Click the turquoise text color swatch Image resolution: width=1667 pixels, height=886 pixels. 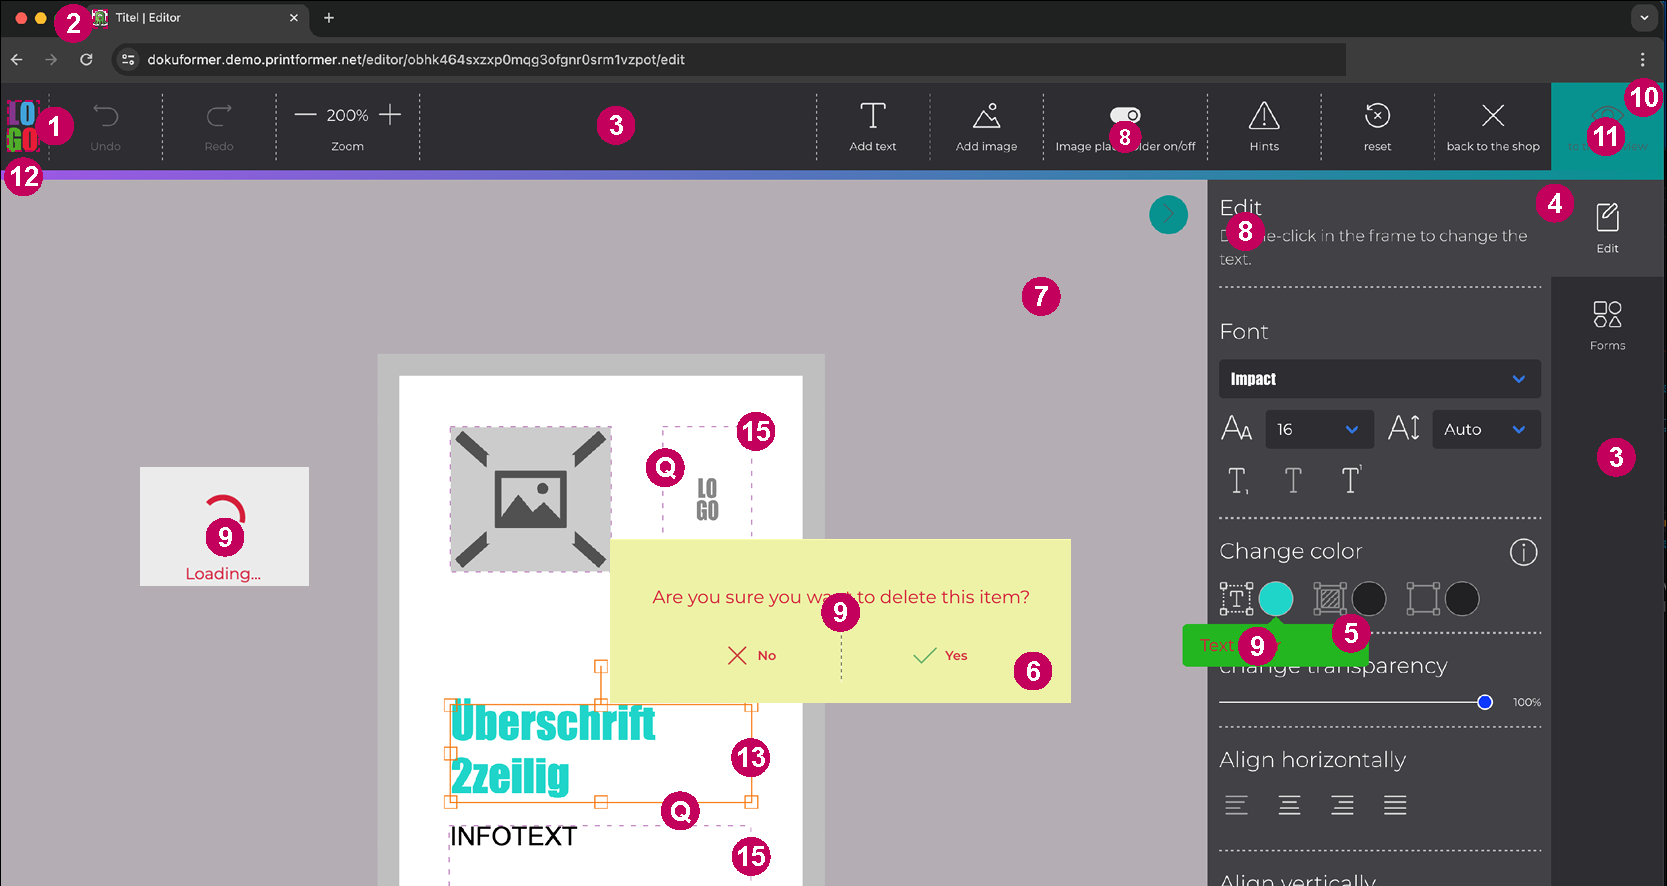tap(1275, 599)
